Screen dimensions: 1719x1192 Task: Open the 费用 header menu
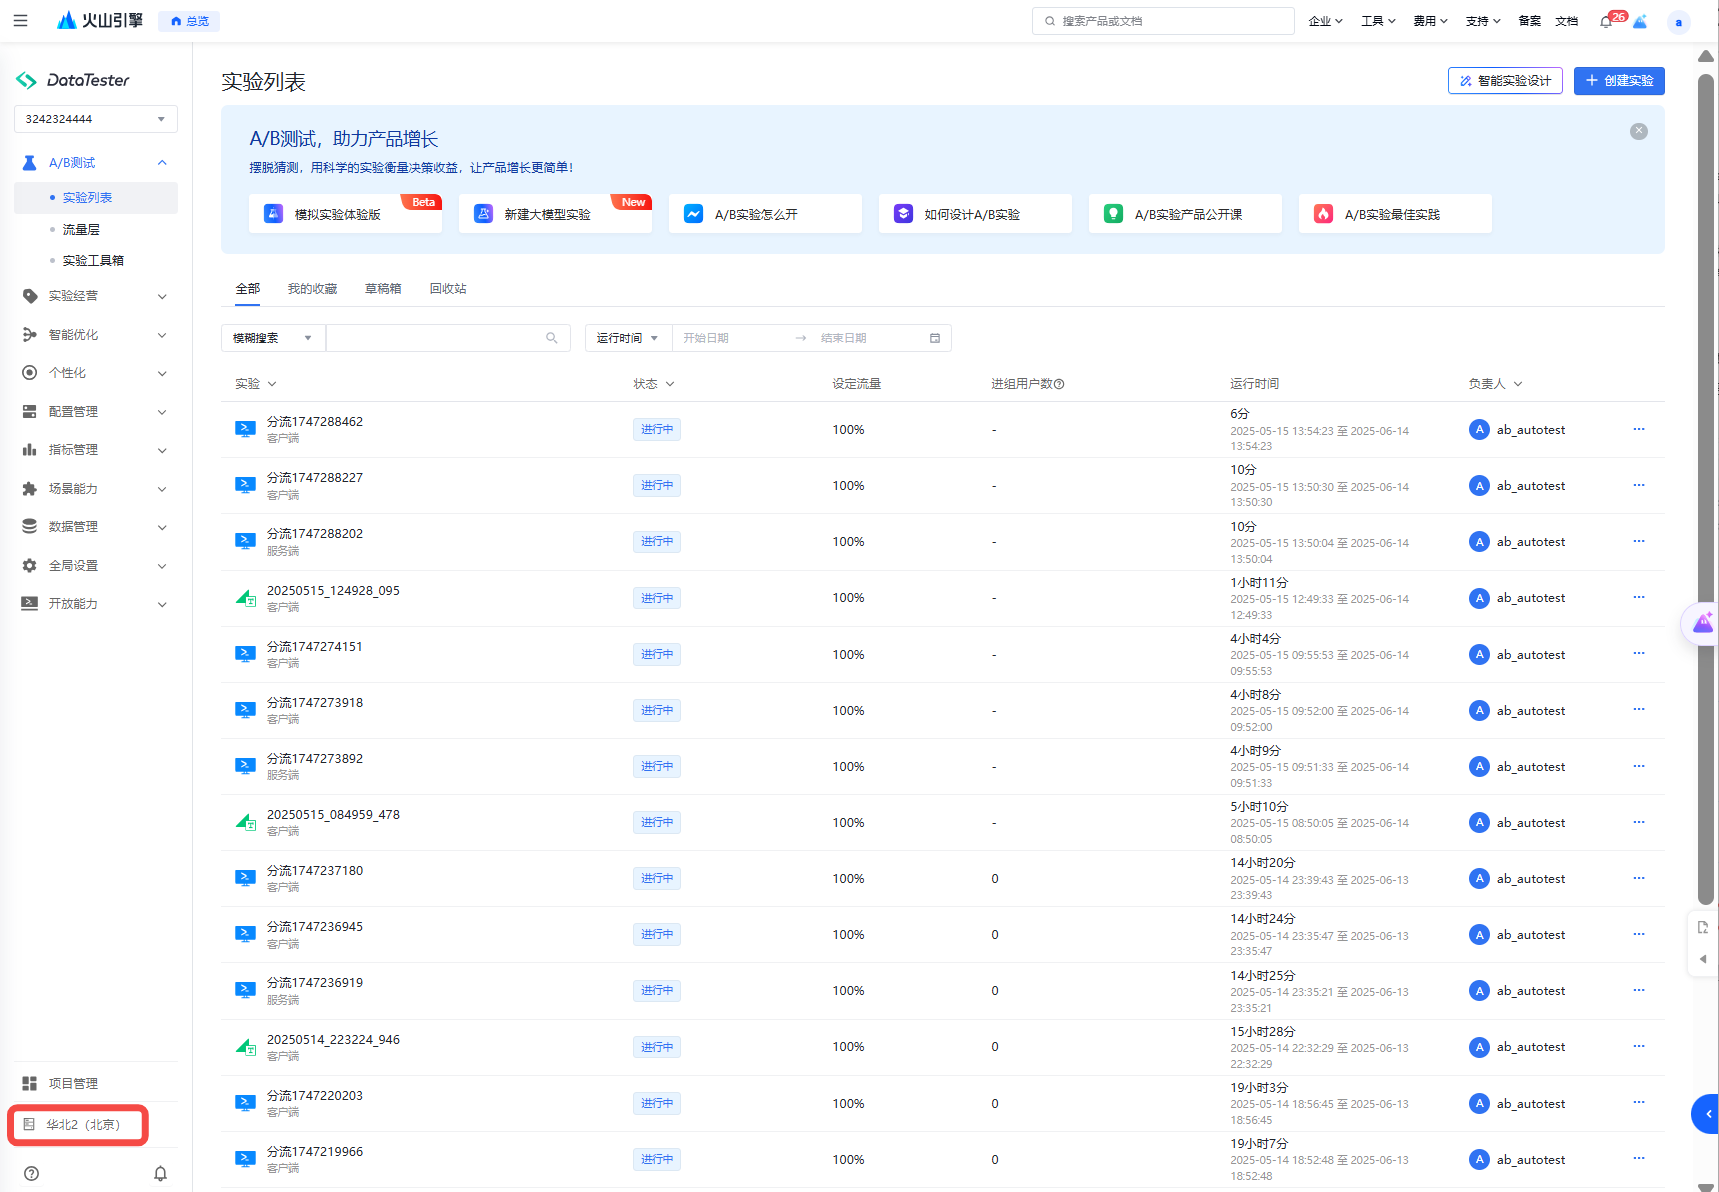click(x=1430, y=21)
